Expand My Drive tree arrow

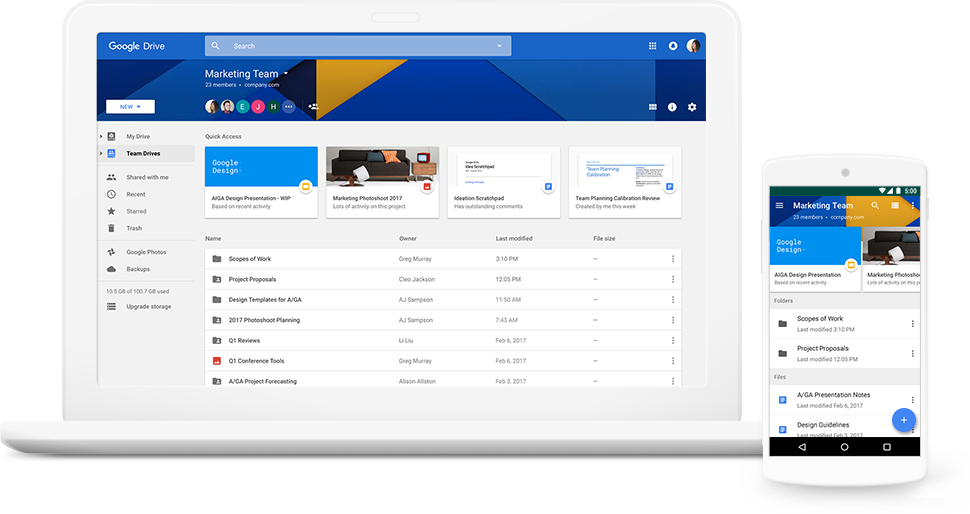tap(101, 136)
